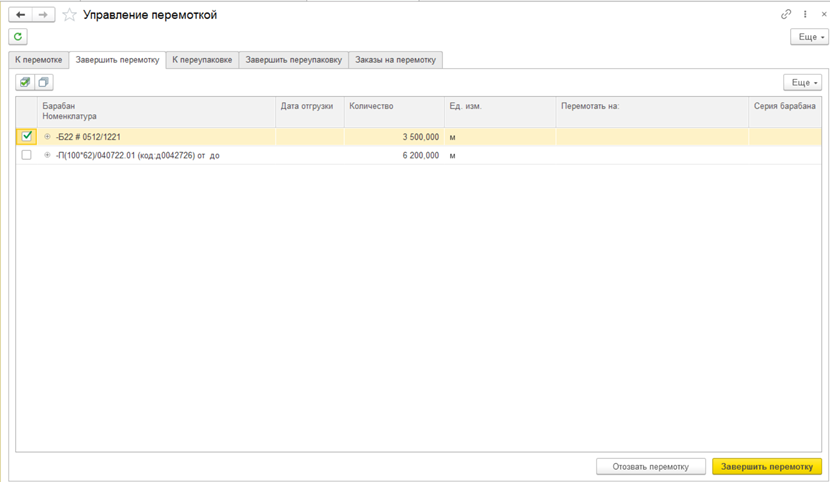Click the -П(100*62)/040722.01 row text
The image size is (830, 482).
point(138,156)
